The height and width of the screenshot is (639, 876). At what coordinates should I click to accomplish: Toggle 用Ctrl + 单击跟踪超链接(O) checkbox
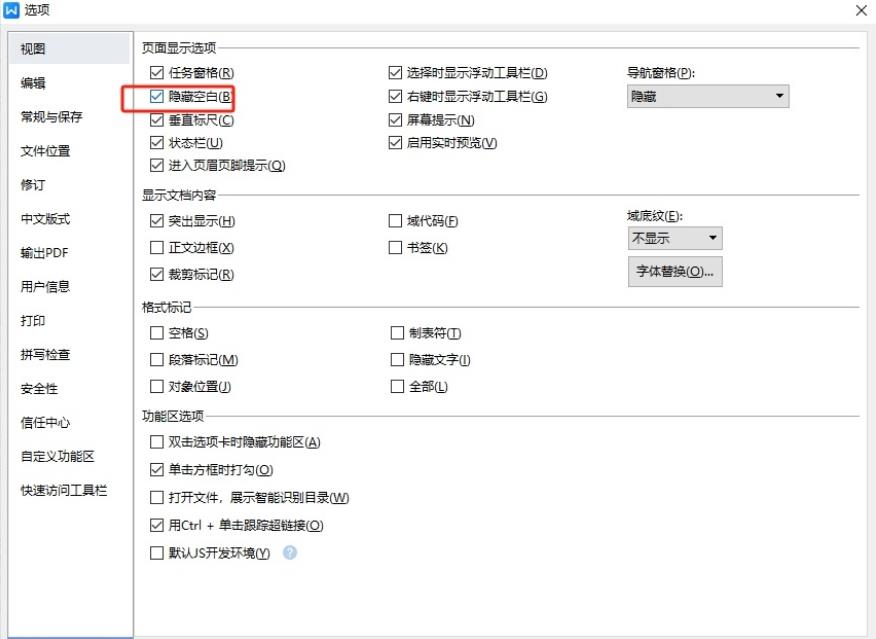point(157,526)
